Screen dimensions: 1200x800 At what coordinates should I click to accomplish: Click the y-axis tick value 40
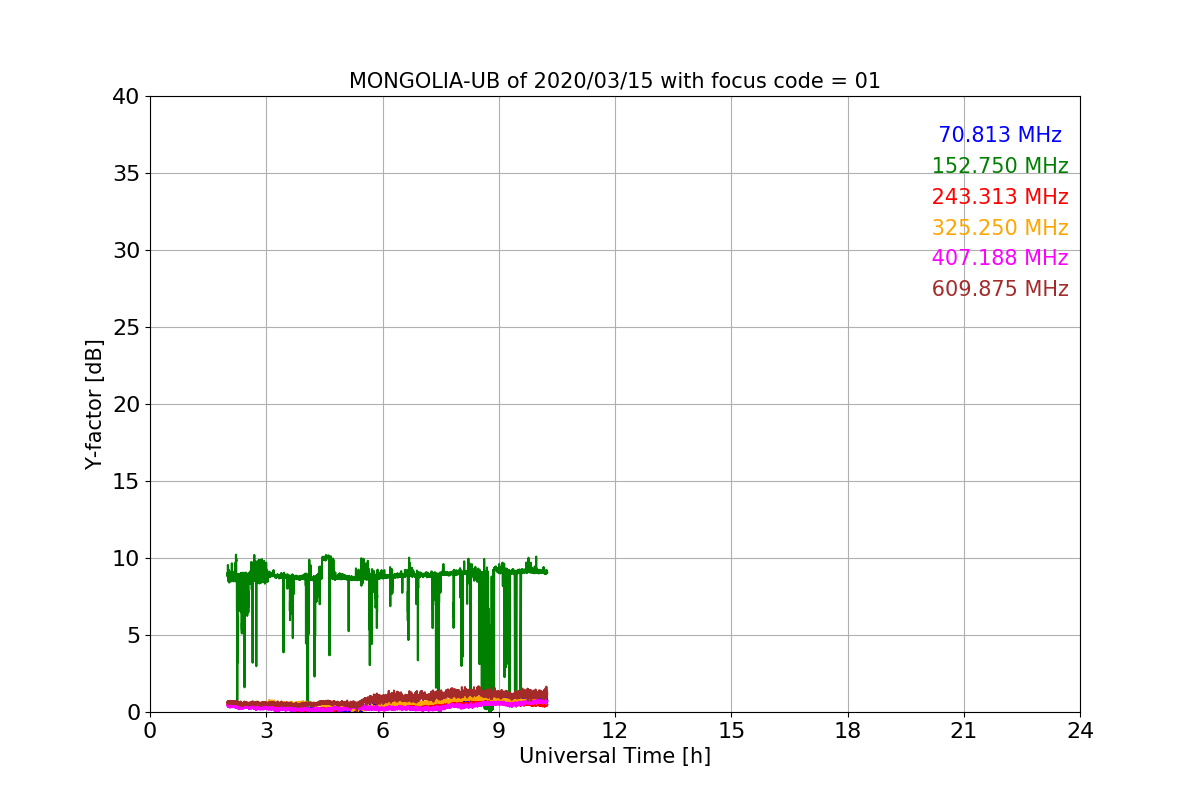click(x=125, y=97)
